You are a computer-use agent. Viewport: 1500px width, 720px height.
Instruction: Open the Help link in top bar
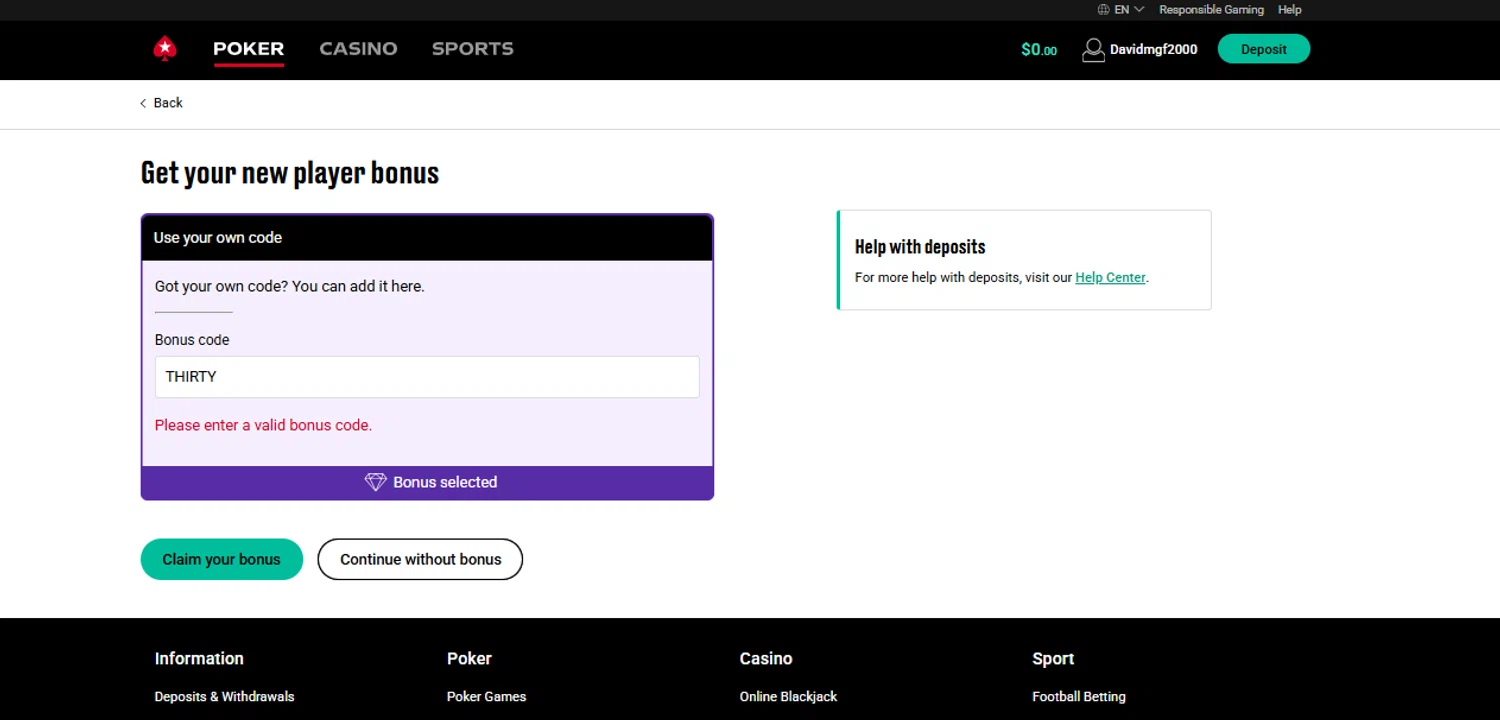tap(1290, 10)
